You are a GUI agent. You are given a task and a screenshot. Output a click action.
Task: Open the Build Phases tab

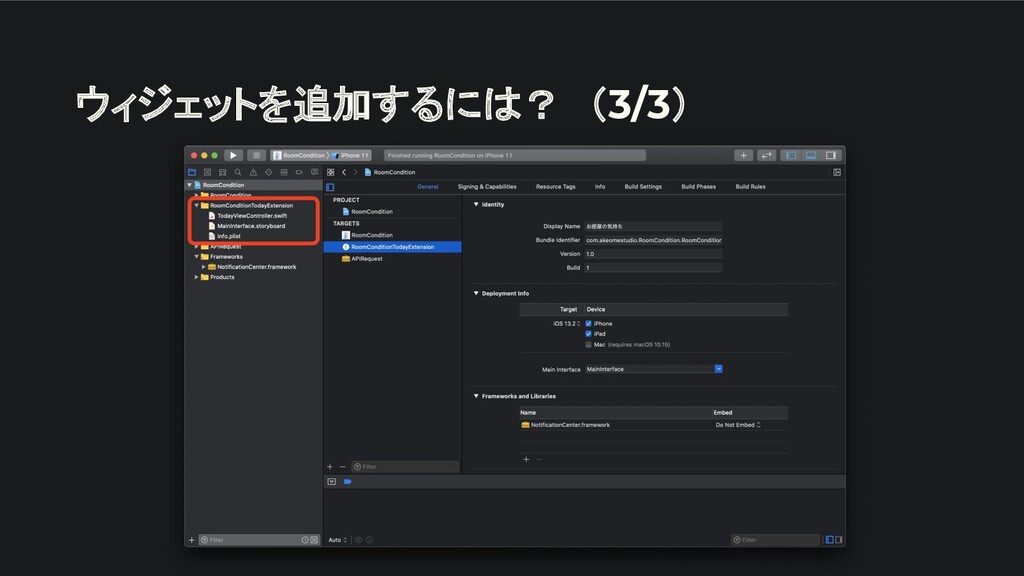[699, 187]
